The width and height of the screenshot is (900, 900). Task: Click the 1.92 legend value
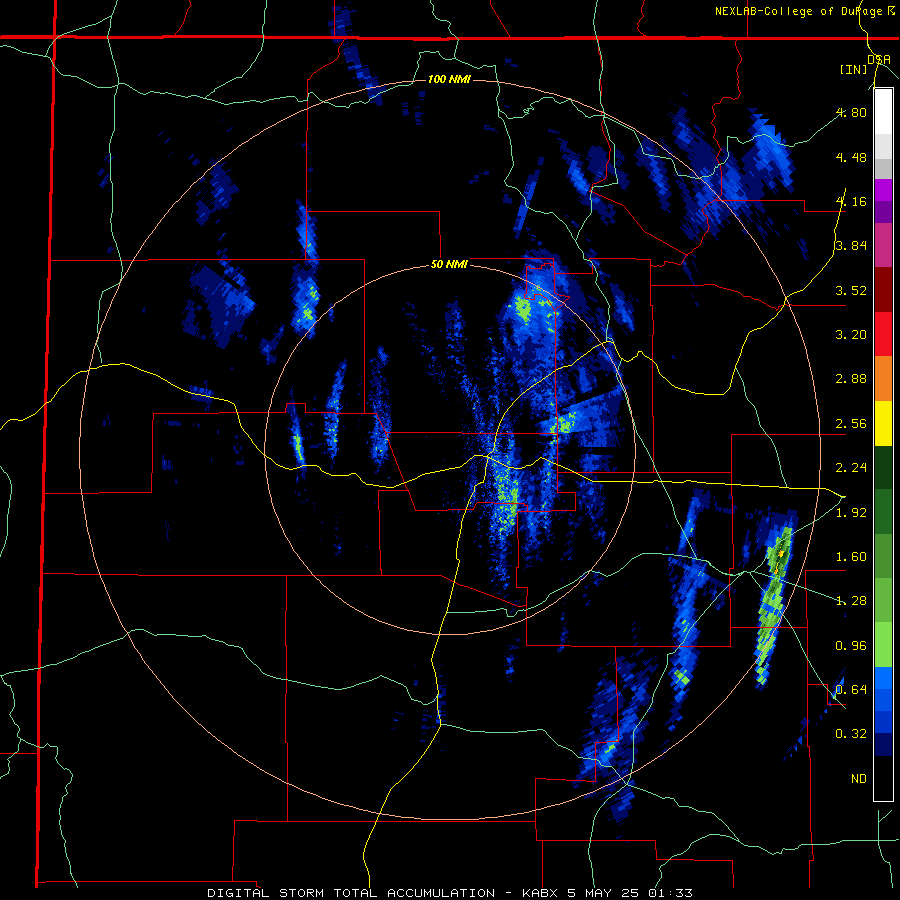[x=851, y=513]
